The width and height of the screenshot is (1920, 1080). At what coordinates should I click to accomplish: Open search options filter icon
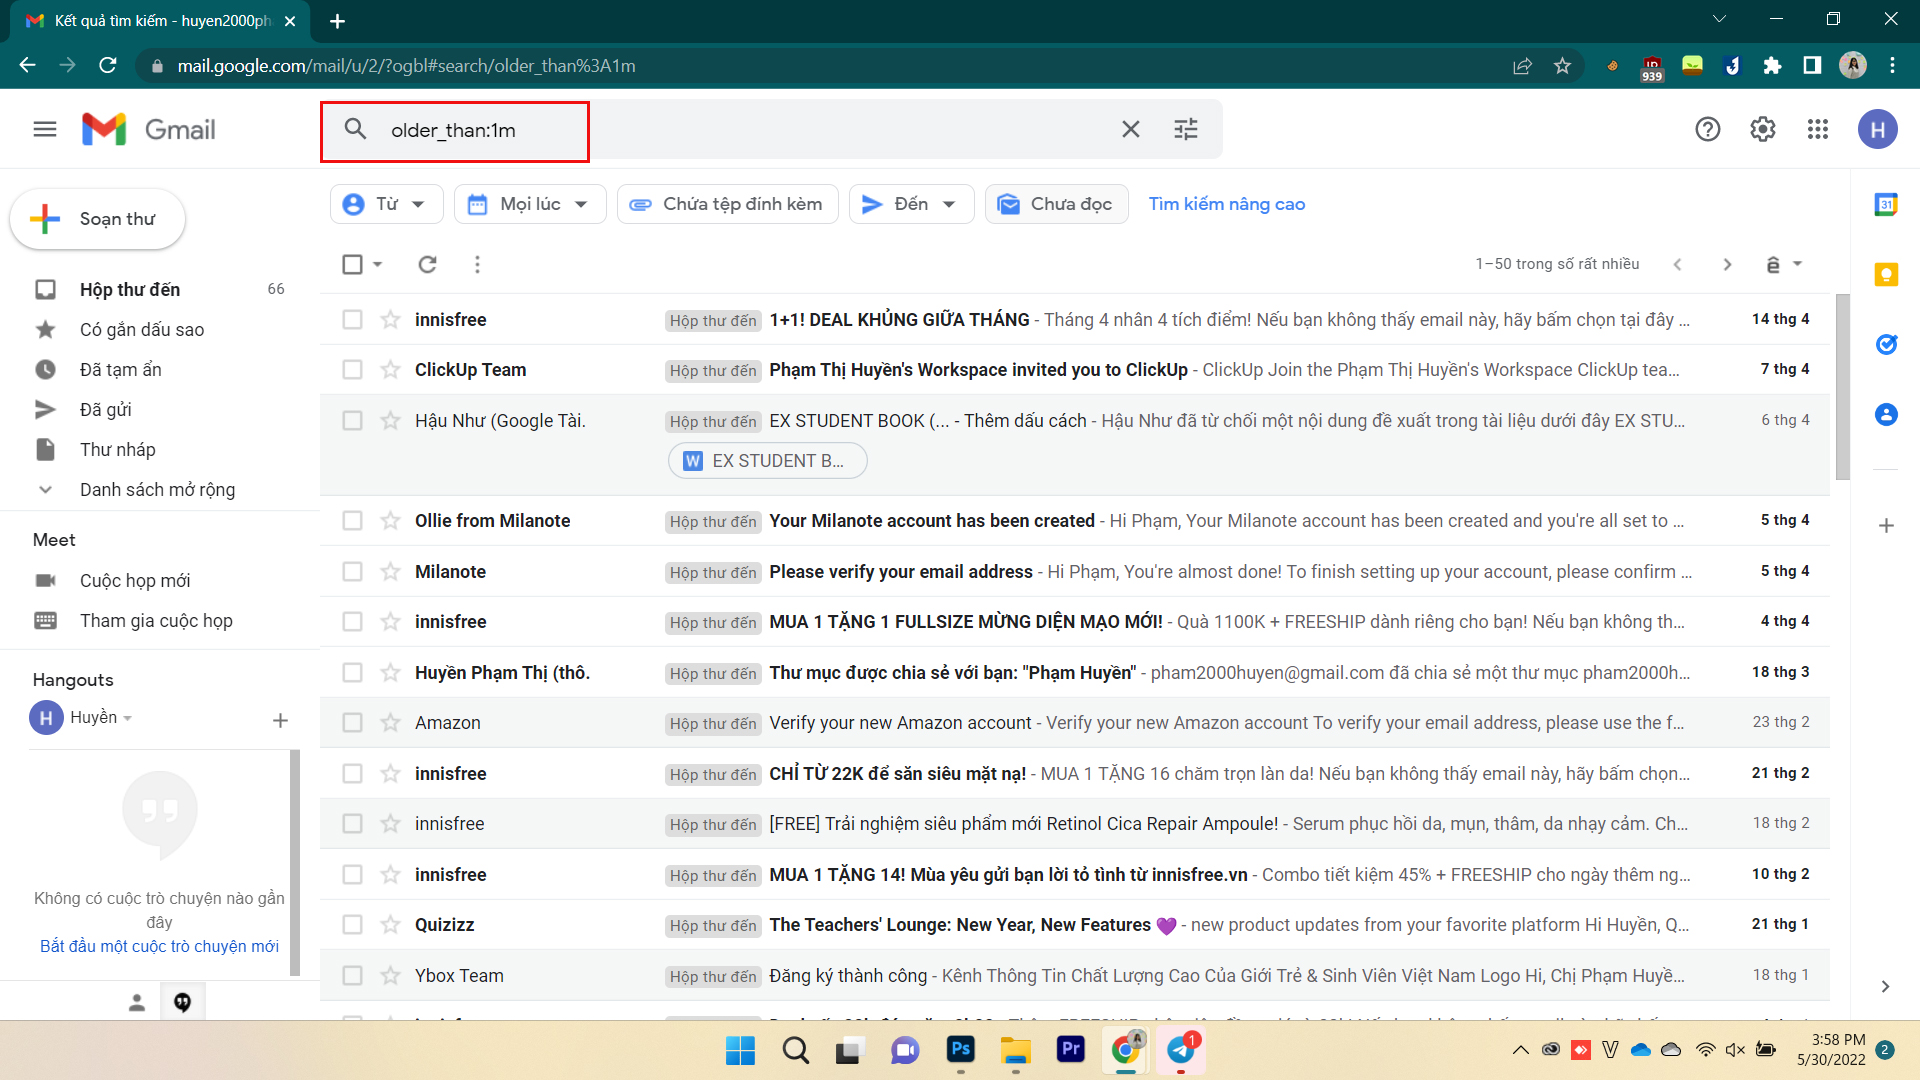click(x=1186, y=129)
